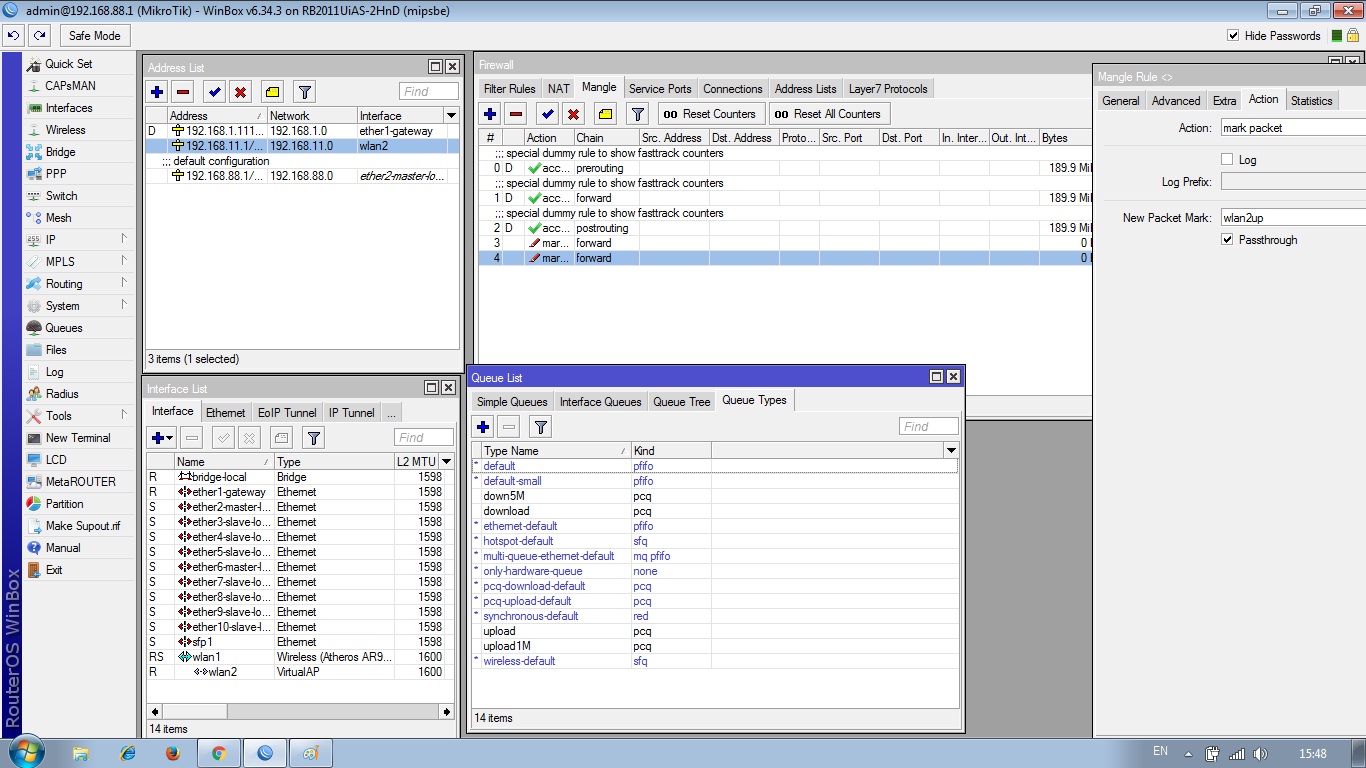Open Queues from the left sidebar

click(64, 328)
